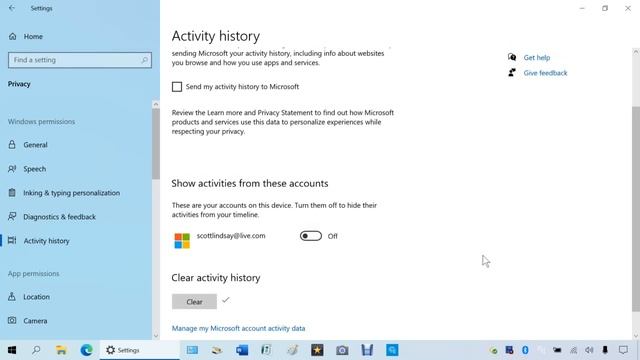The image size is (640, 360).
Task: Open the Give feedback link
Action: pos(545,73)
